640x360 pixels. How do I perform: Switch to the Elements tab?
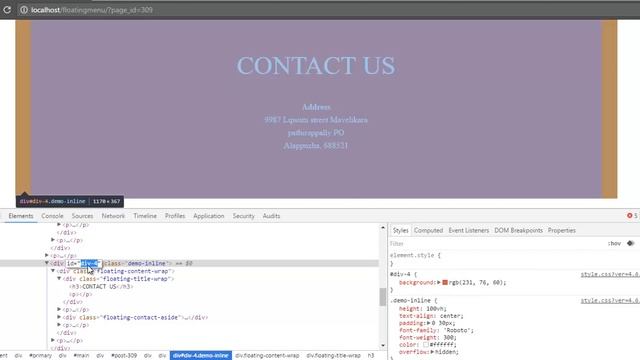(x=21, y=216)
